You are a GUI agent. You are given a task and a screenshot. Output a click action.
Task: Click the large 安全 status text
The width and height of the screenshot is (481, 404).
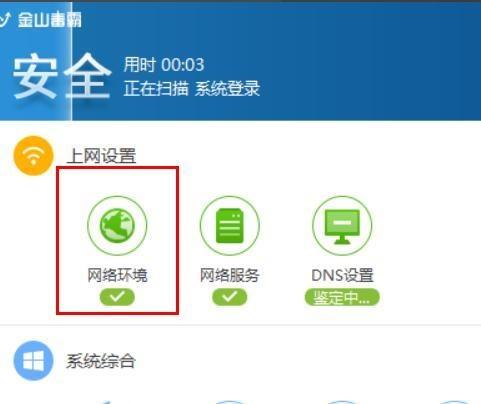tap(62, 77)
